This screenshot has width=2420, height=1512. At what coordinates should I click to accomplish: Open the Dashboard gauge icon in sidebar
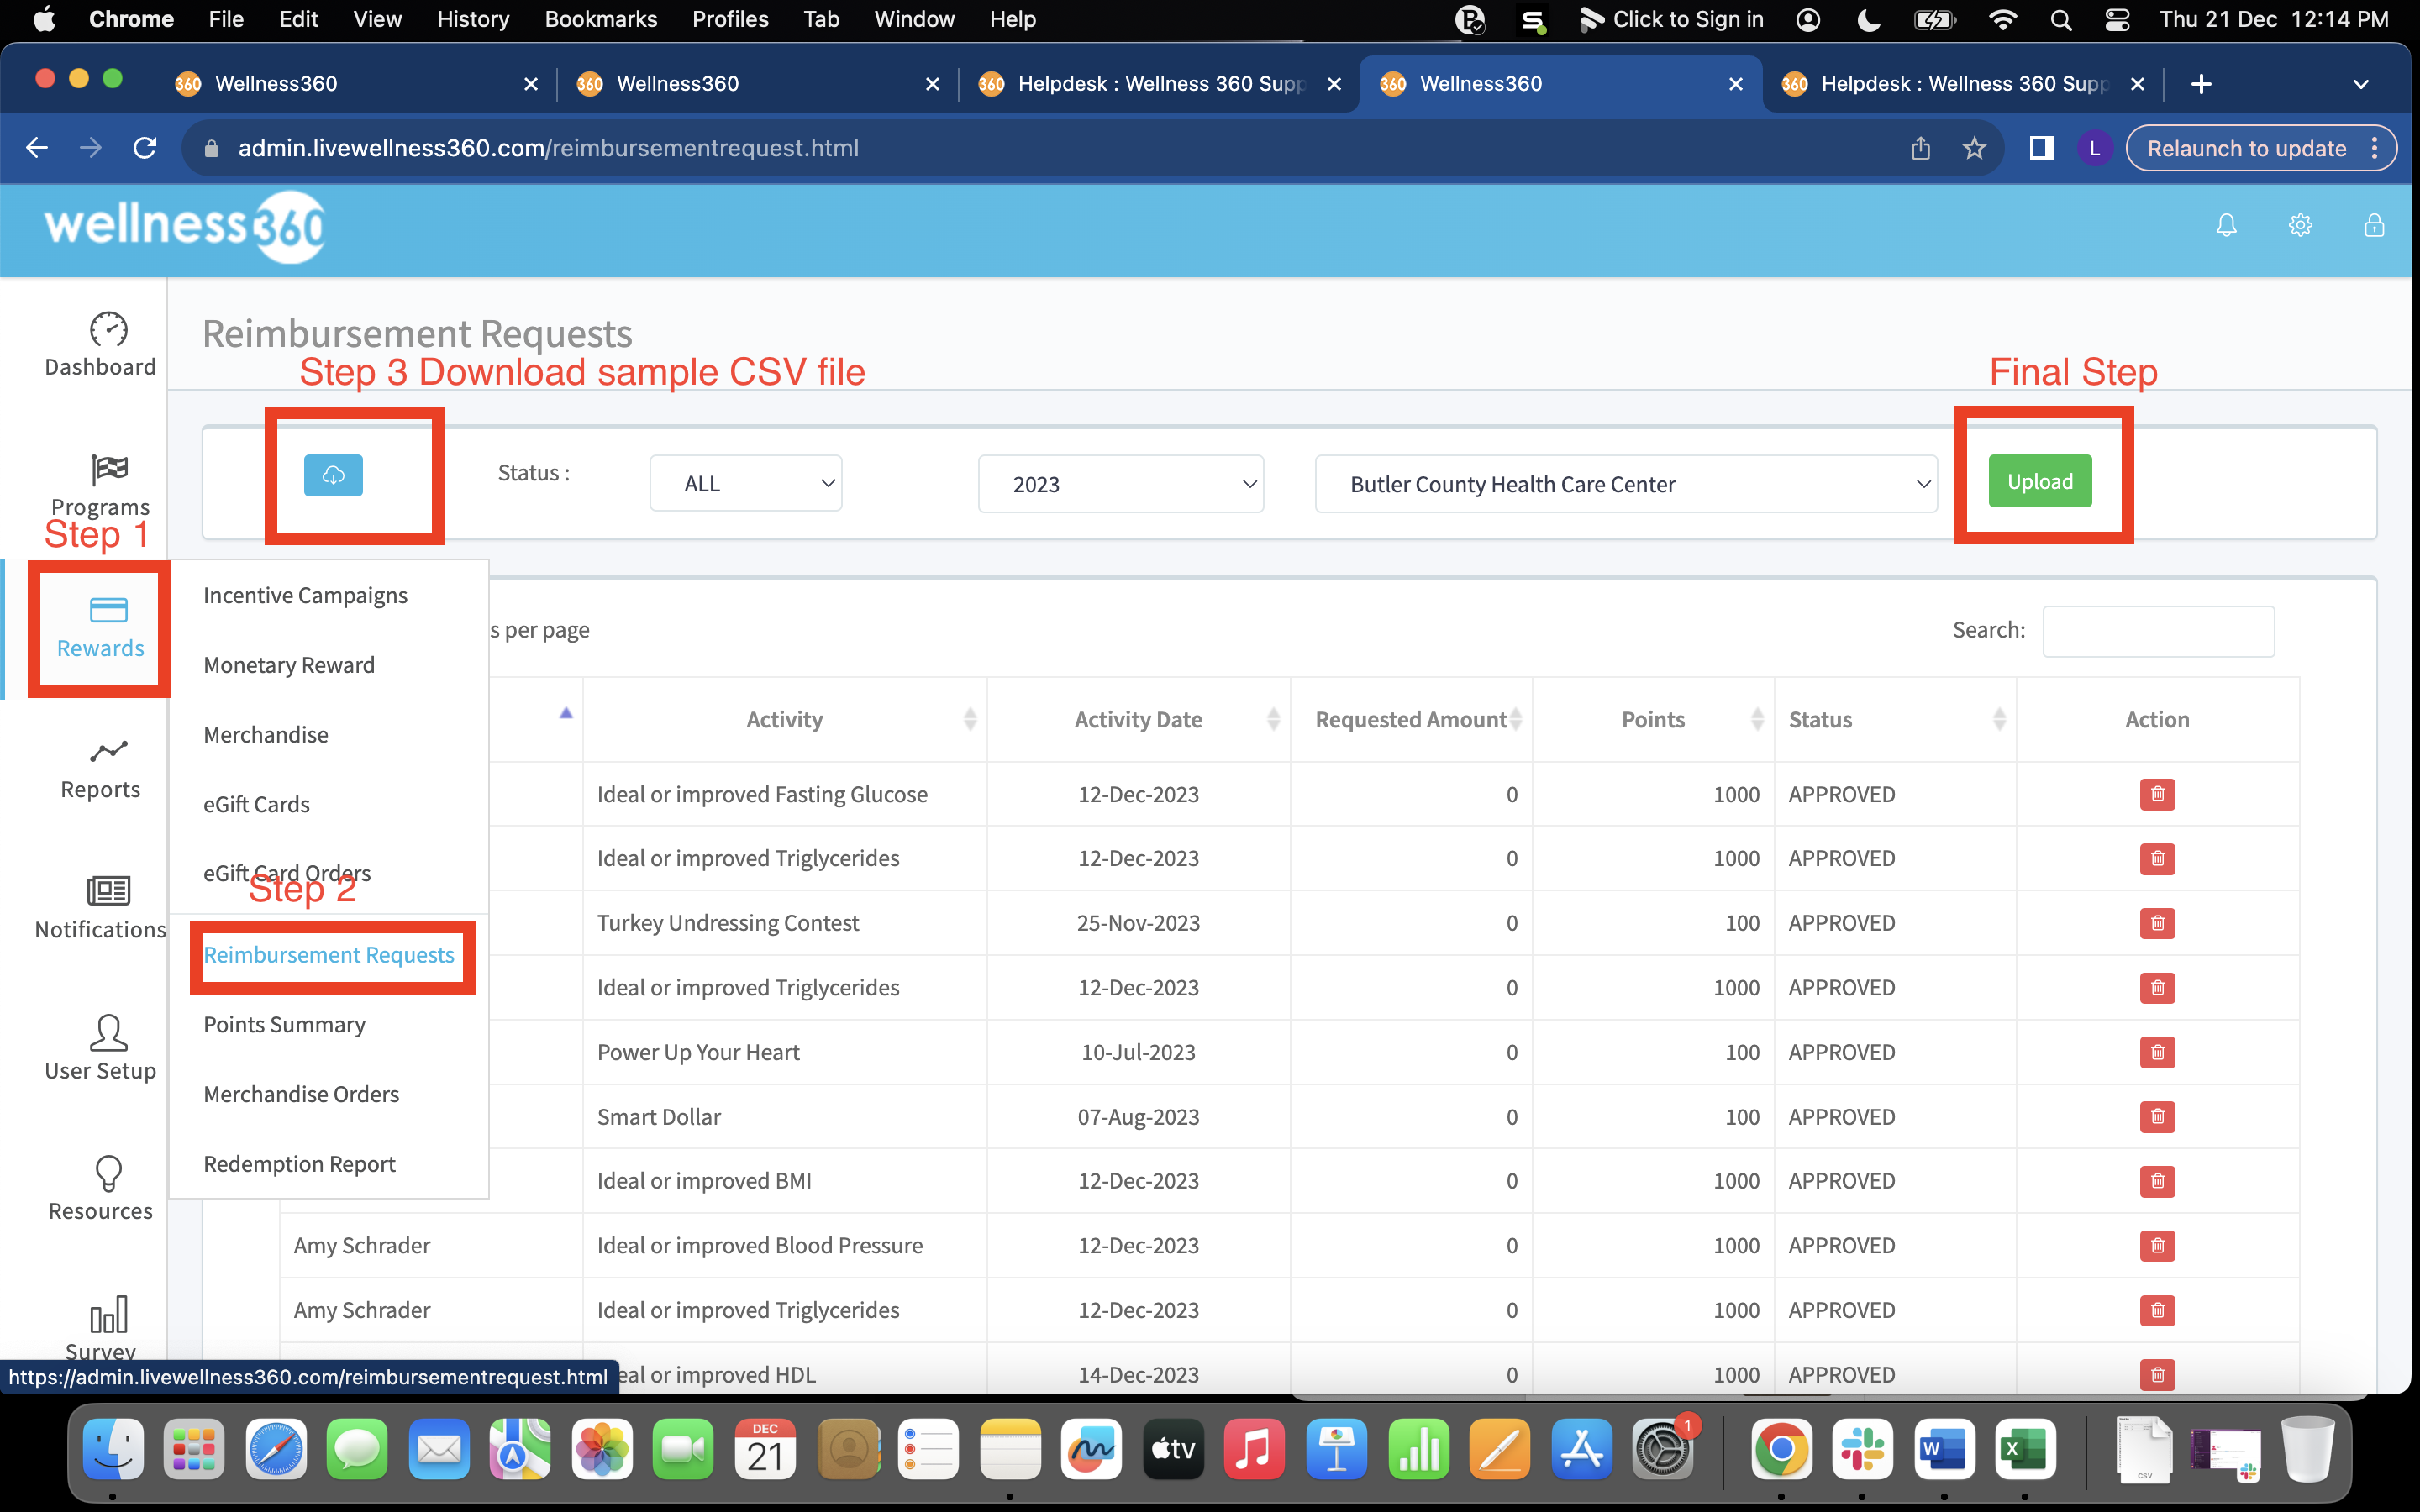pyautogui.click(x=108, y=330)
